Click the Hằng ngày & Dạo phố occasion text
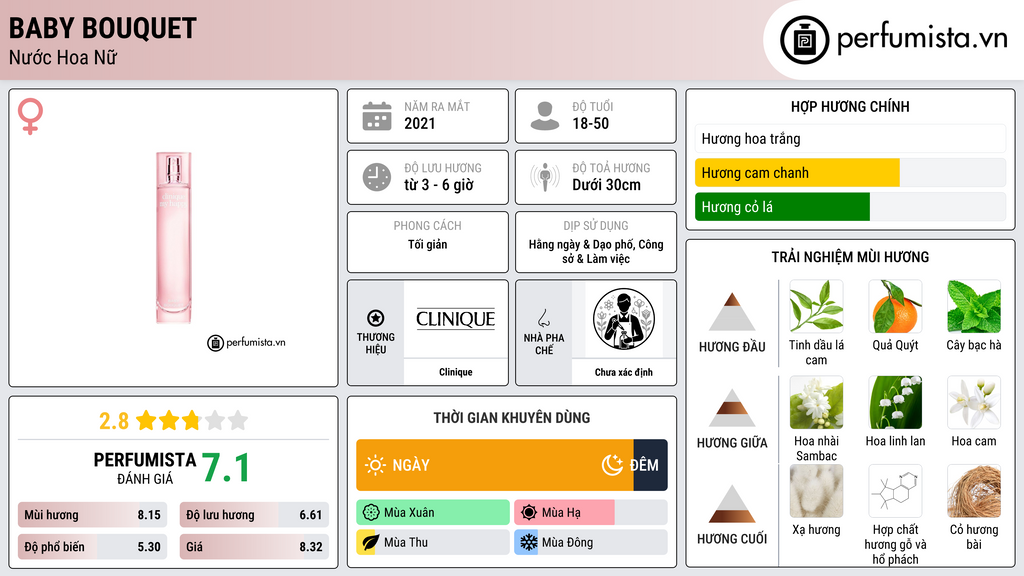The image size is (1024, 576). click(596, 251)
